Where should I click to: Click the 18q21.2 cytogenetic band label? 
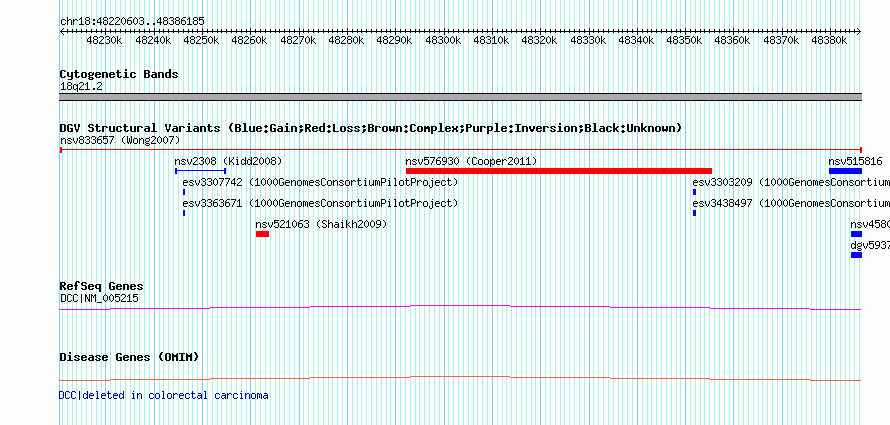(x=81, y=87)
